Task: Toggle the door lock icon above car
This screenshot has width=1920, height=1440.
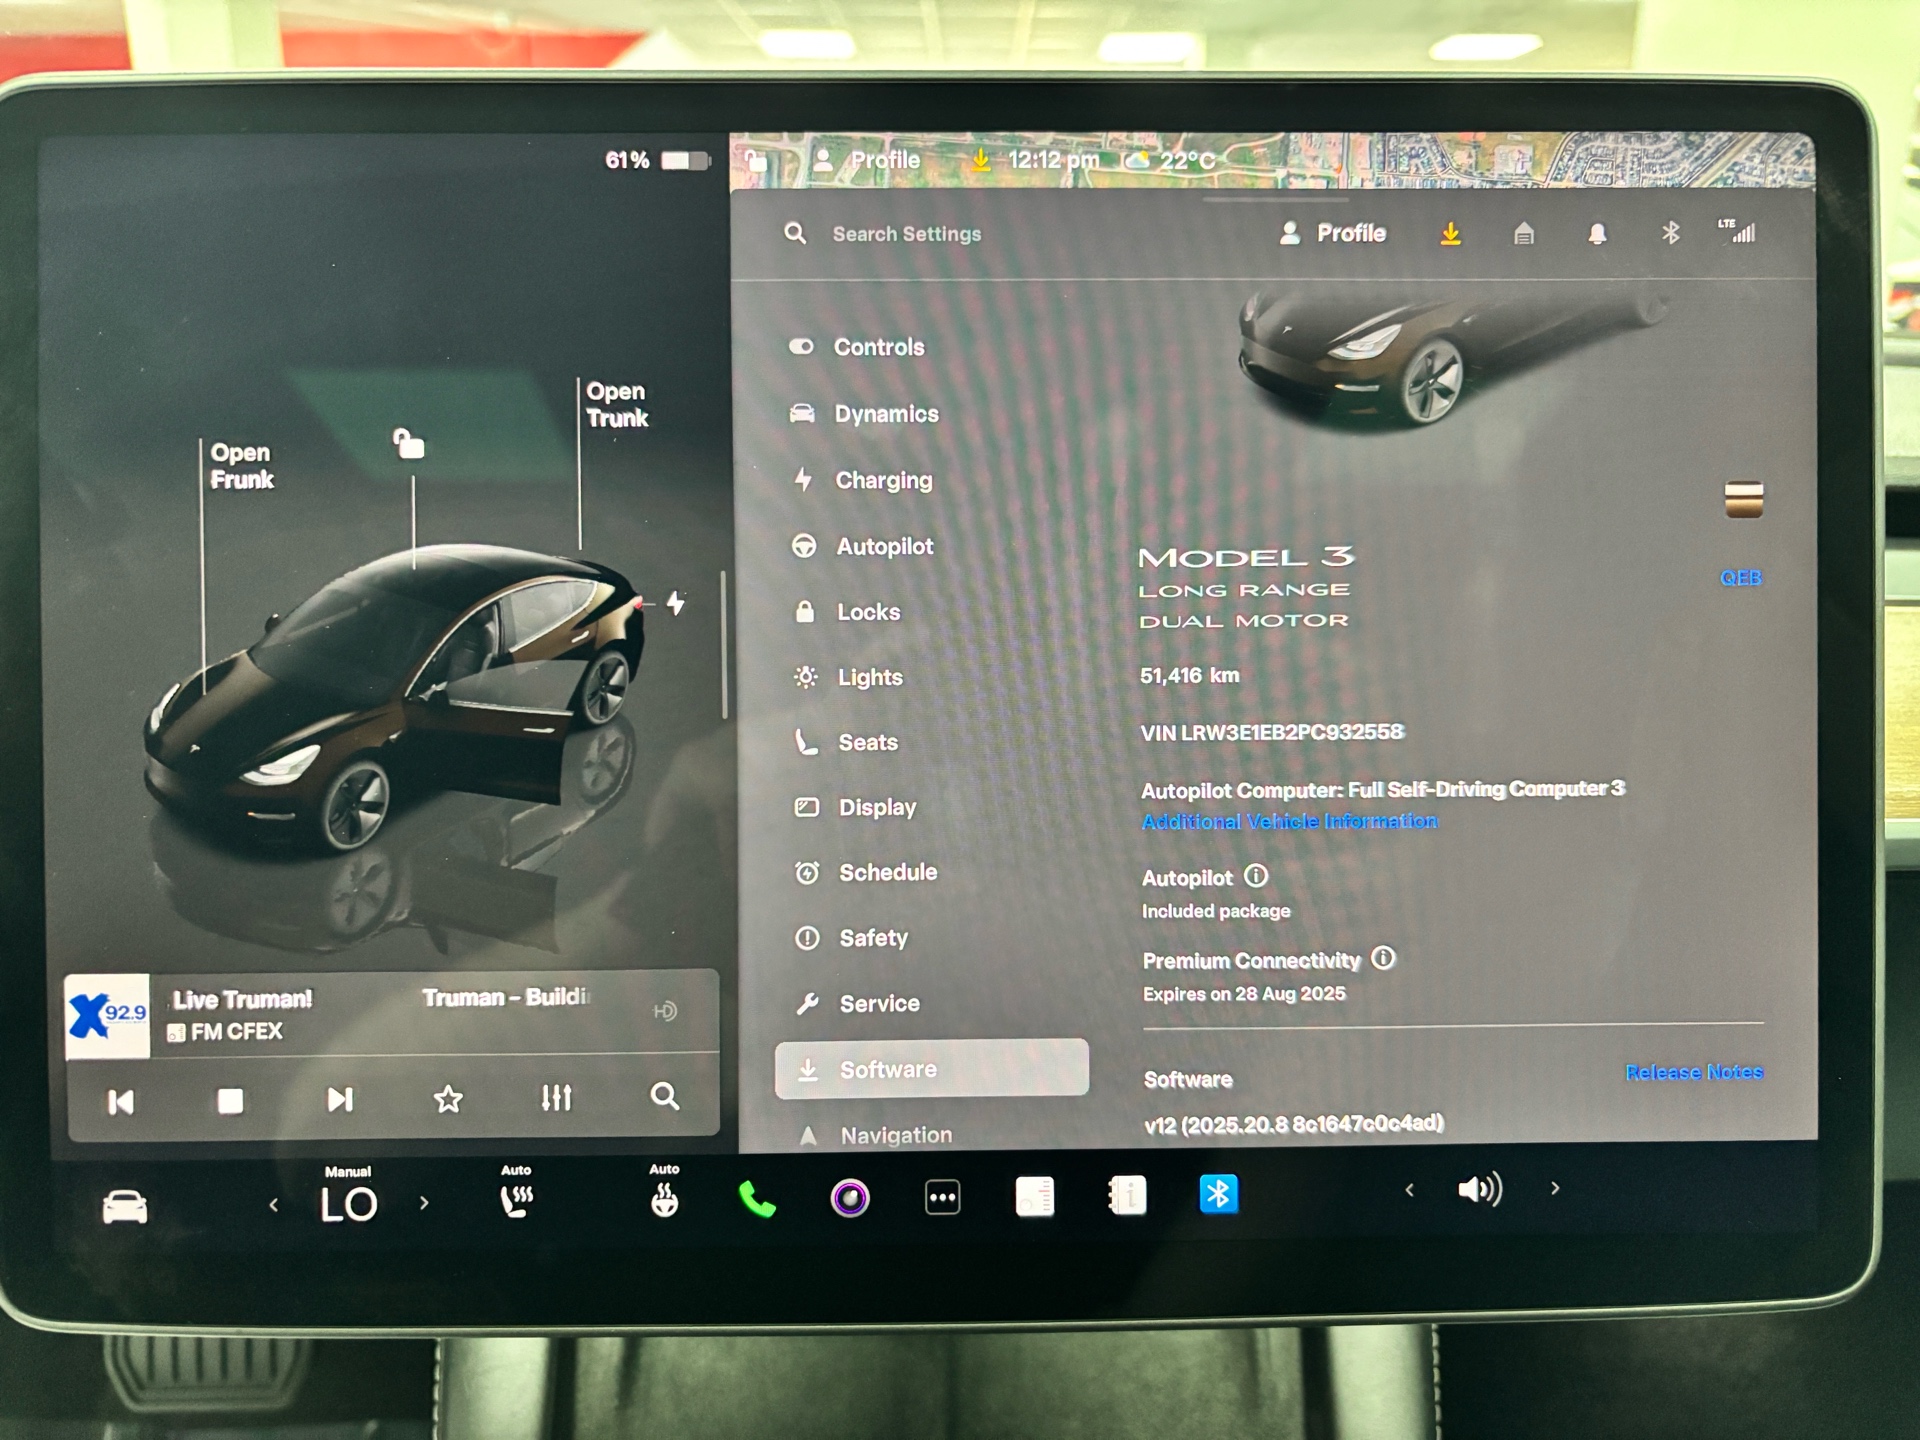Action: click(408, 443)
